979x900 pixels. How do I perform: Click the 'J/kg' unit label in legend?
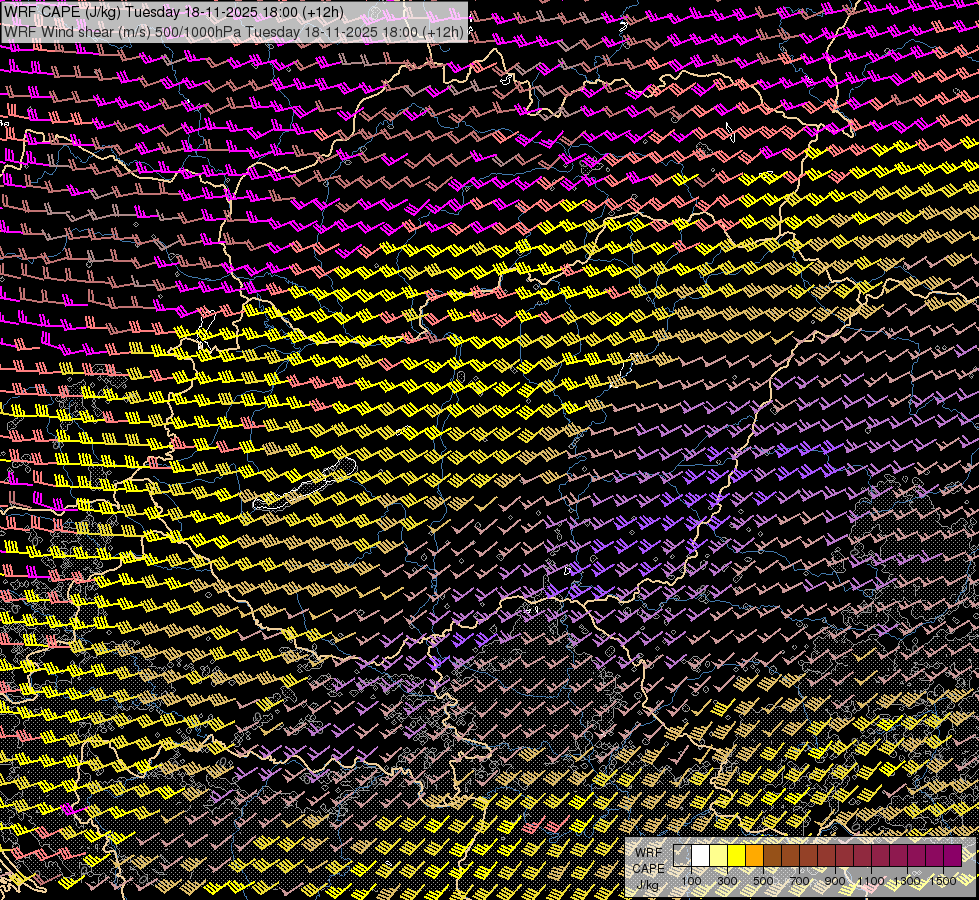(648, 884)
